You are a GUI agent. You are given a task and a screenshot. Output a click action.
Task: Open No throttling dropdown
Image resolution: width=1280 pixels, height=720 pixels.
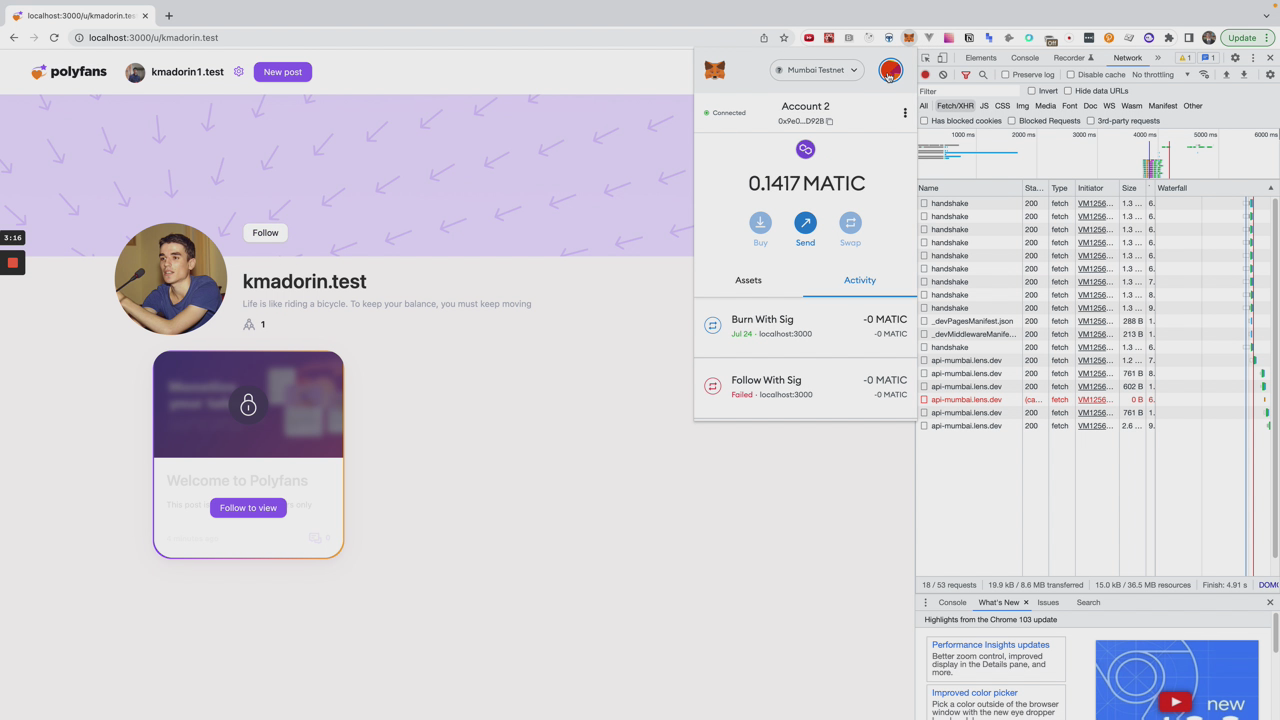click(1161, 75)
